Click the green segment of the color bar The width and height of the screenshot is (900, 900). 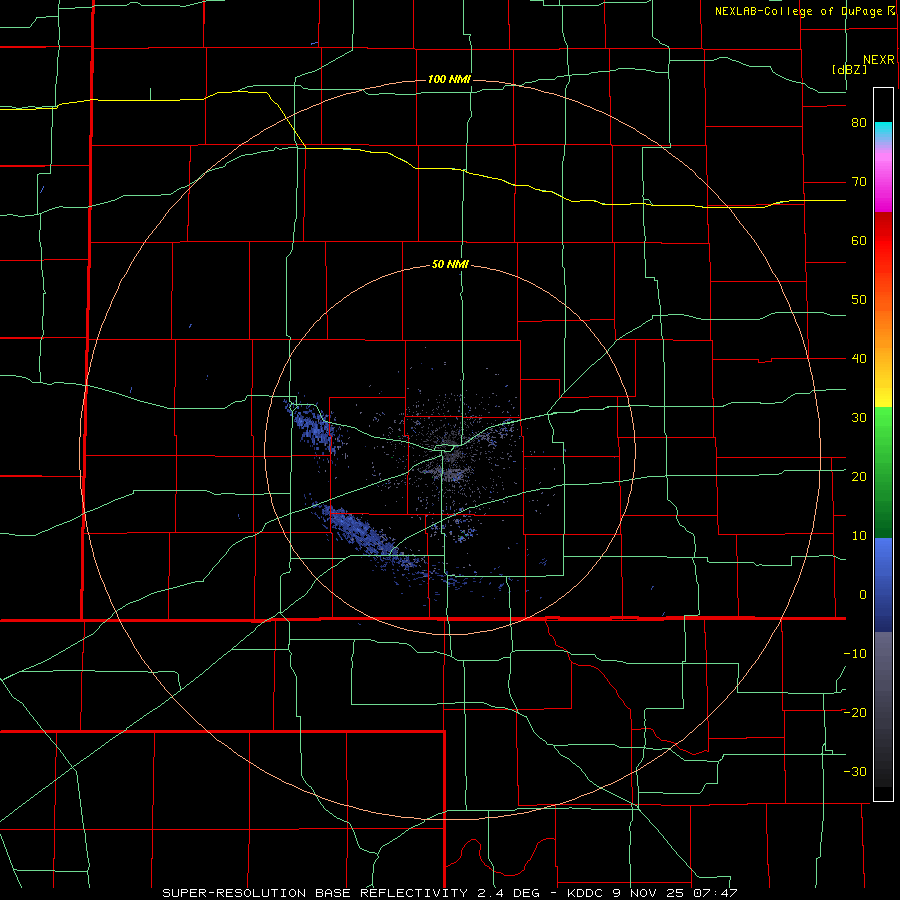coord(883,472)
